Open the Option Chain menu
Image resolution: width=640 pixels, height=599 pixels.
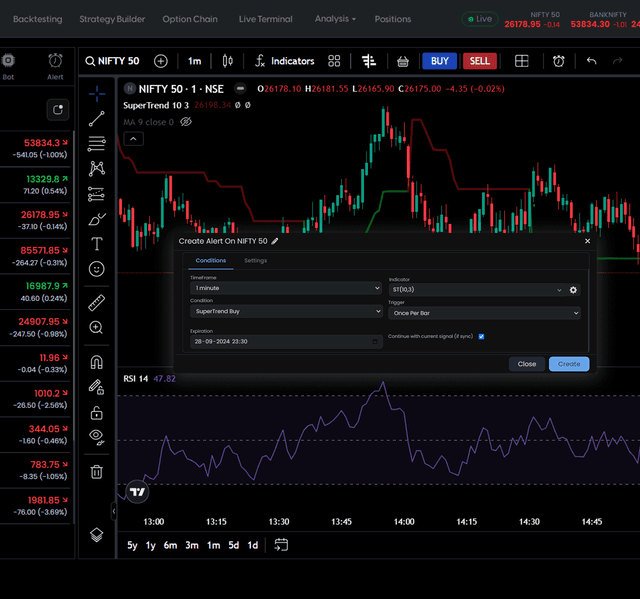click(190, 19)
